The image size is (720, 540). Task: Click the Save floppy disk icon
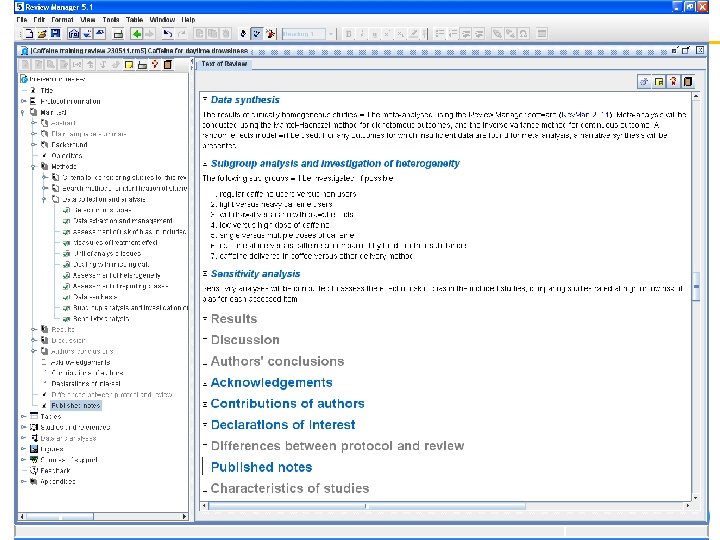point(55,34)
